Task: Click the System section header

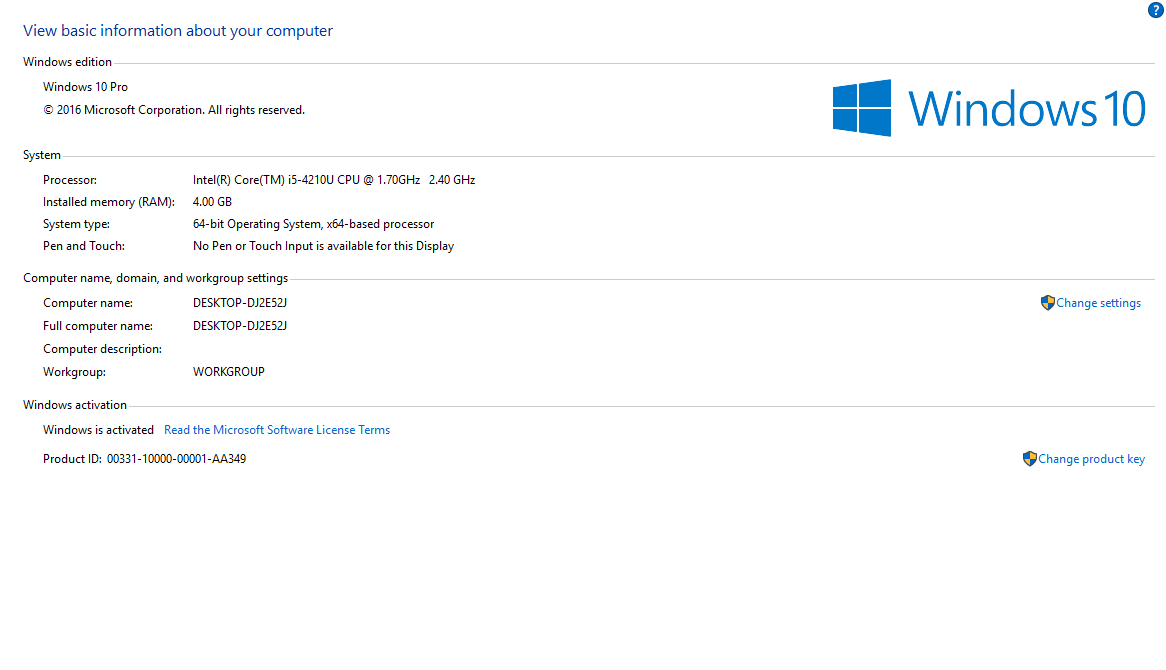Action: [x=42, y=155]
